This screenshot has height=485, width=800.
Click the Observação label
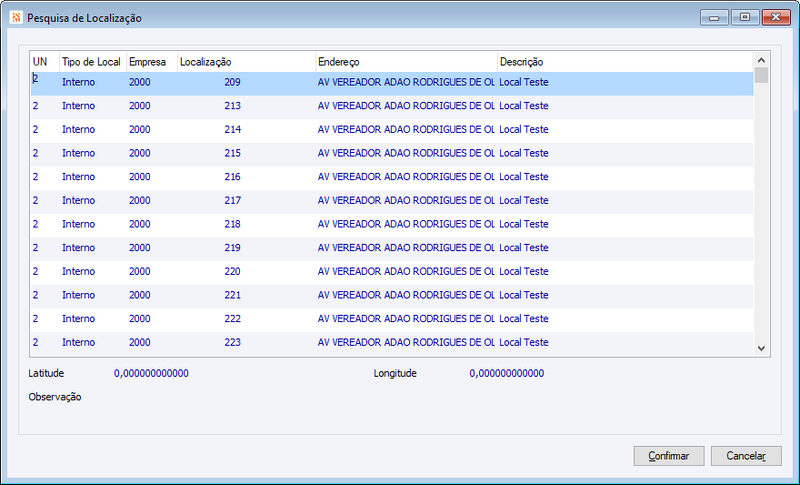tap(55, 397)
